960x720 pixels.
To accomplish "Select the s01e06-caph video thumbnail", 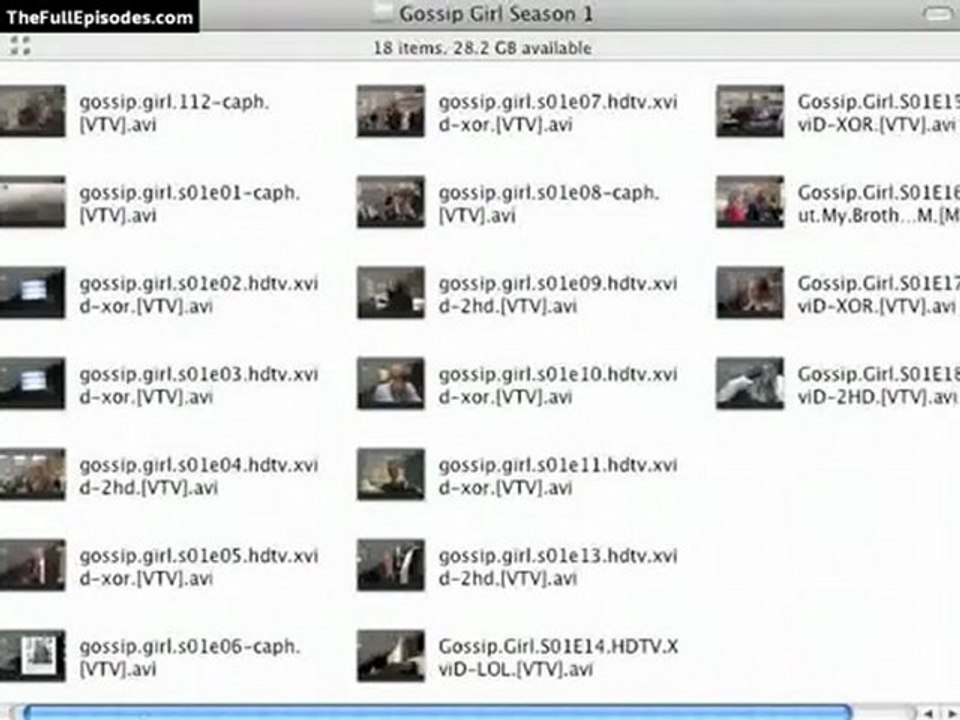I will [32, 656].
